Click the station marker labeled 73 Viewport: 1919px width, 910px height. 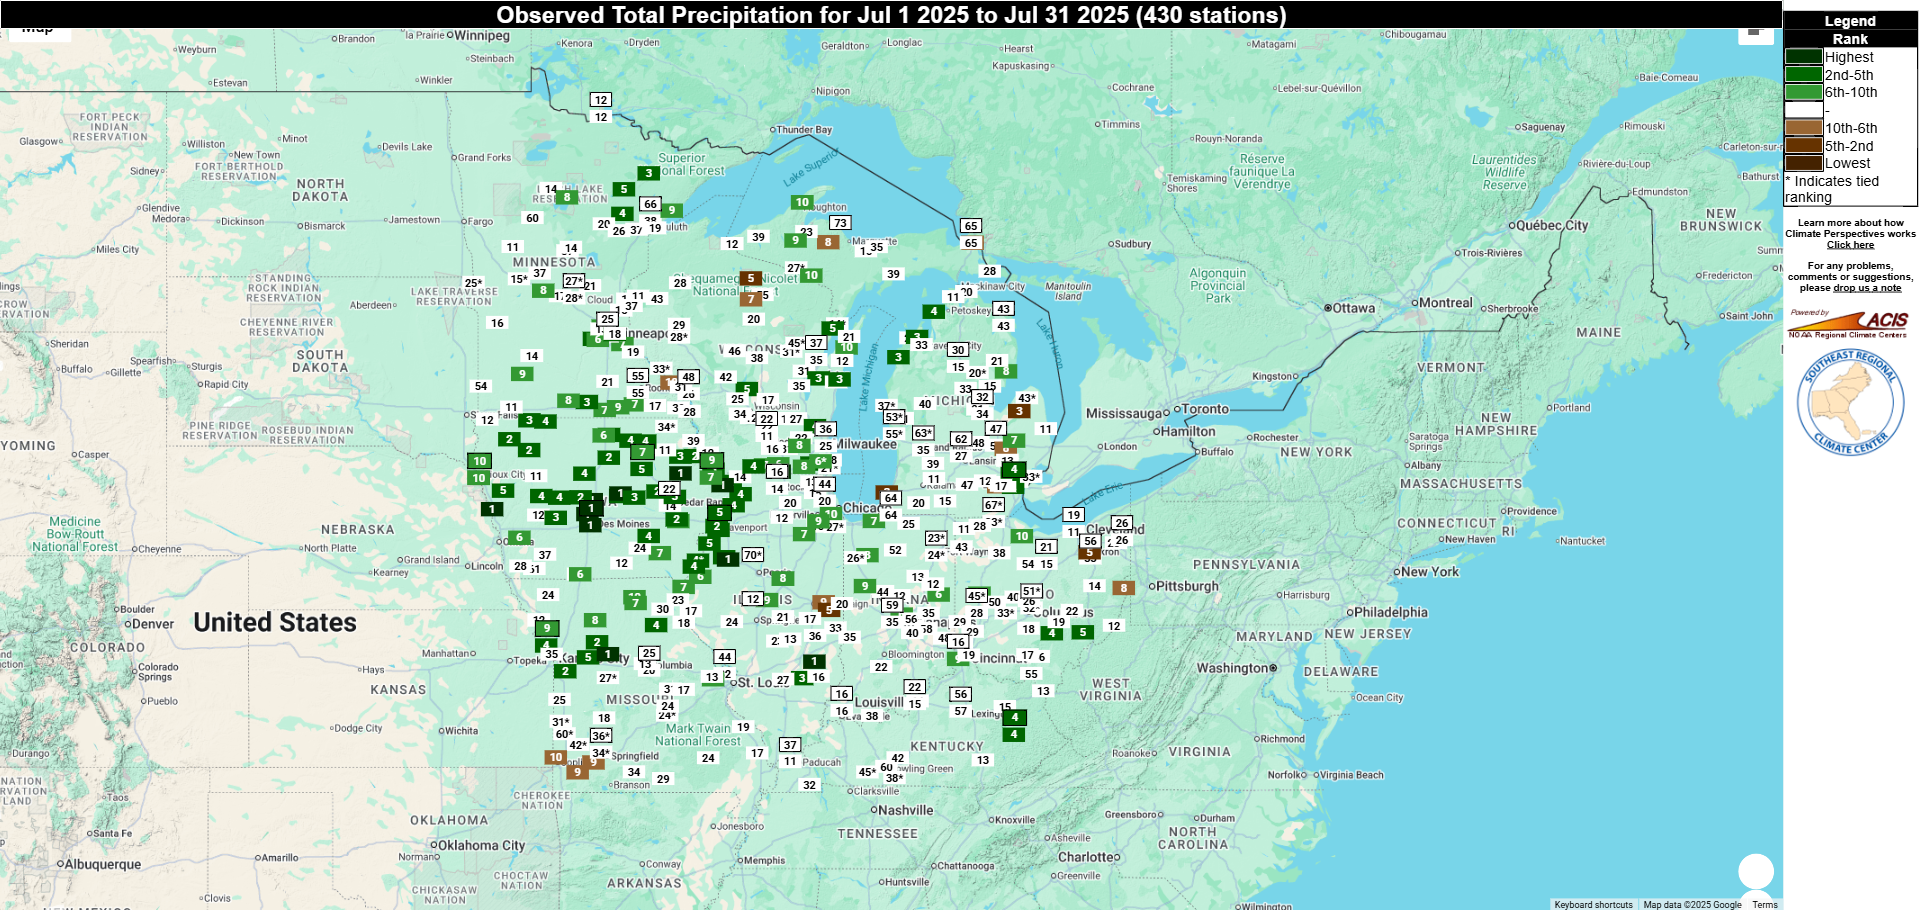(840, 223)
